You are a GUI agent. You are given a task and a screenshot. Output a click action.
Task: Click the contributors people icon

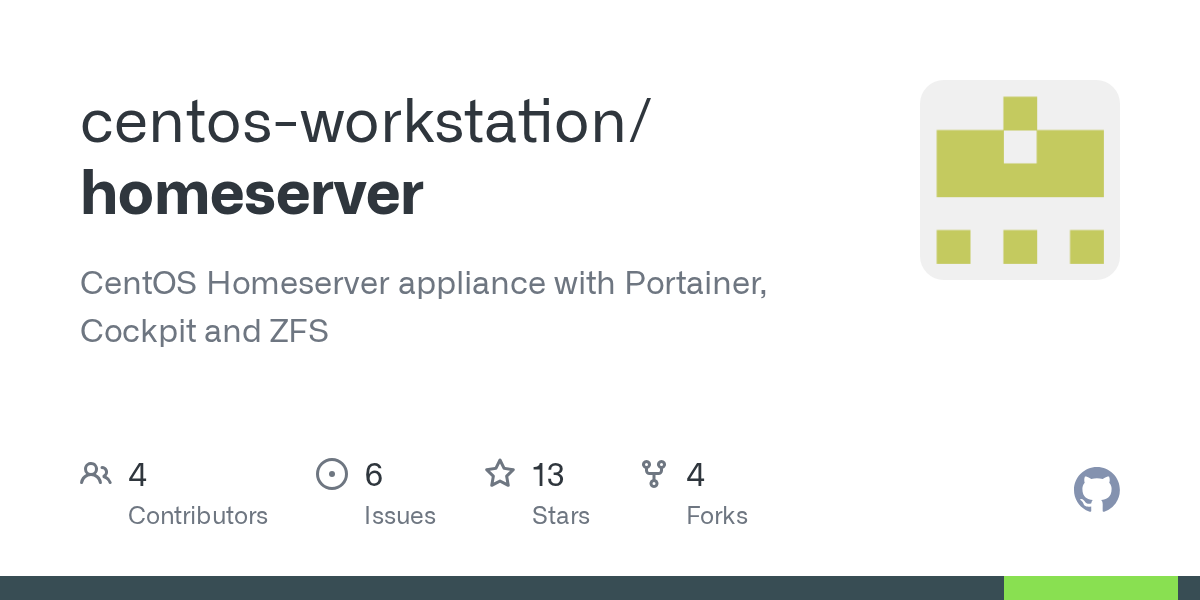pyautogui.click(x=96, y=474)
